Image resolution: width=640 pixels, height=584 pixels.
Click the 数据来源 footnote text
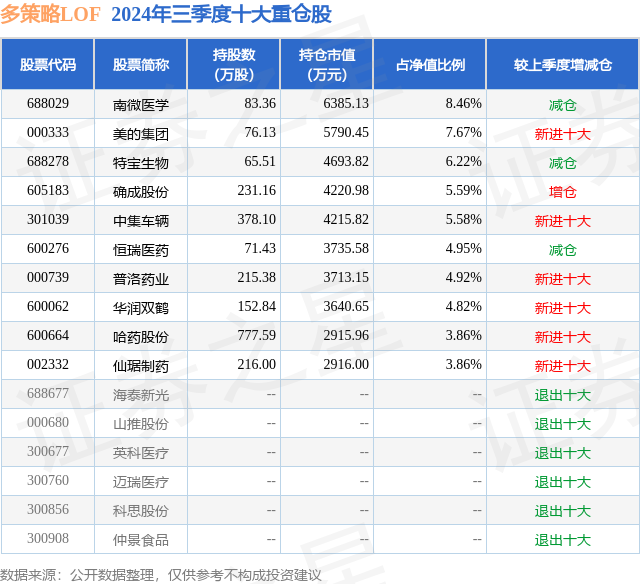pyautogui.click(x=161, y=575)
